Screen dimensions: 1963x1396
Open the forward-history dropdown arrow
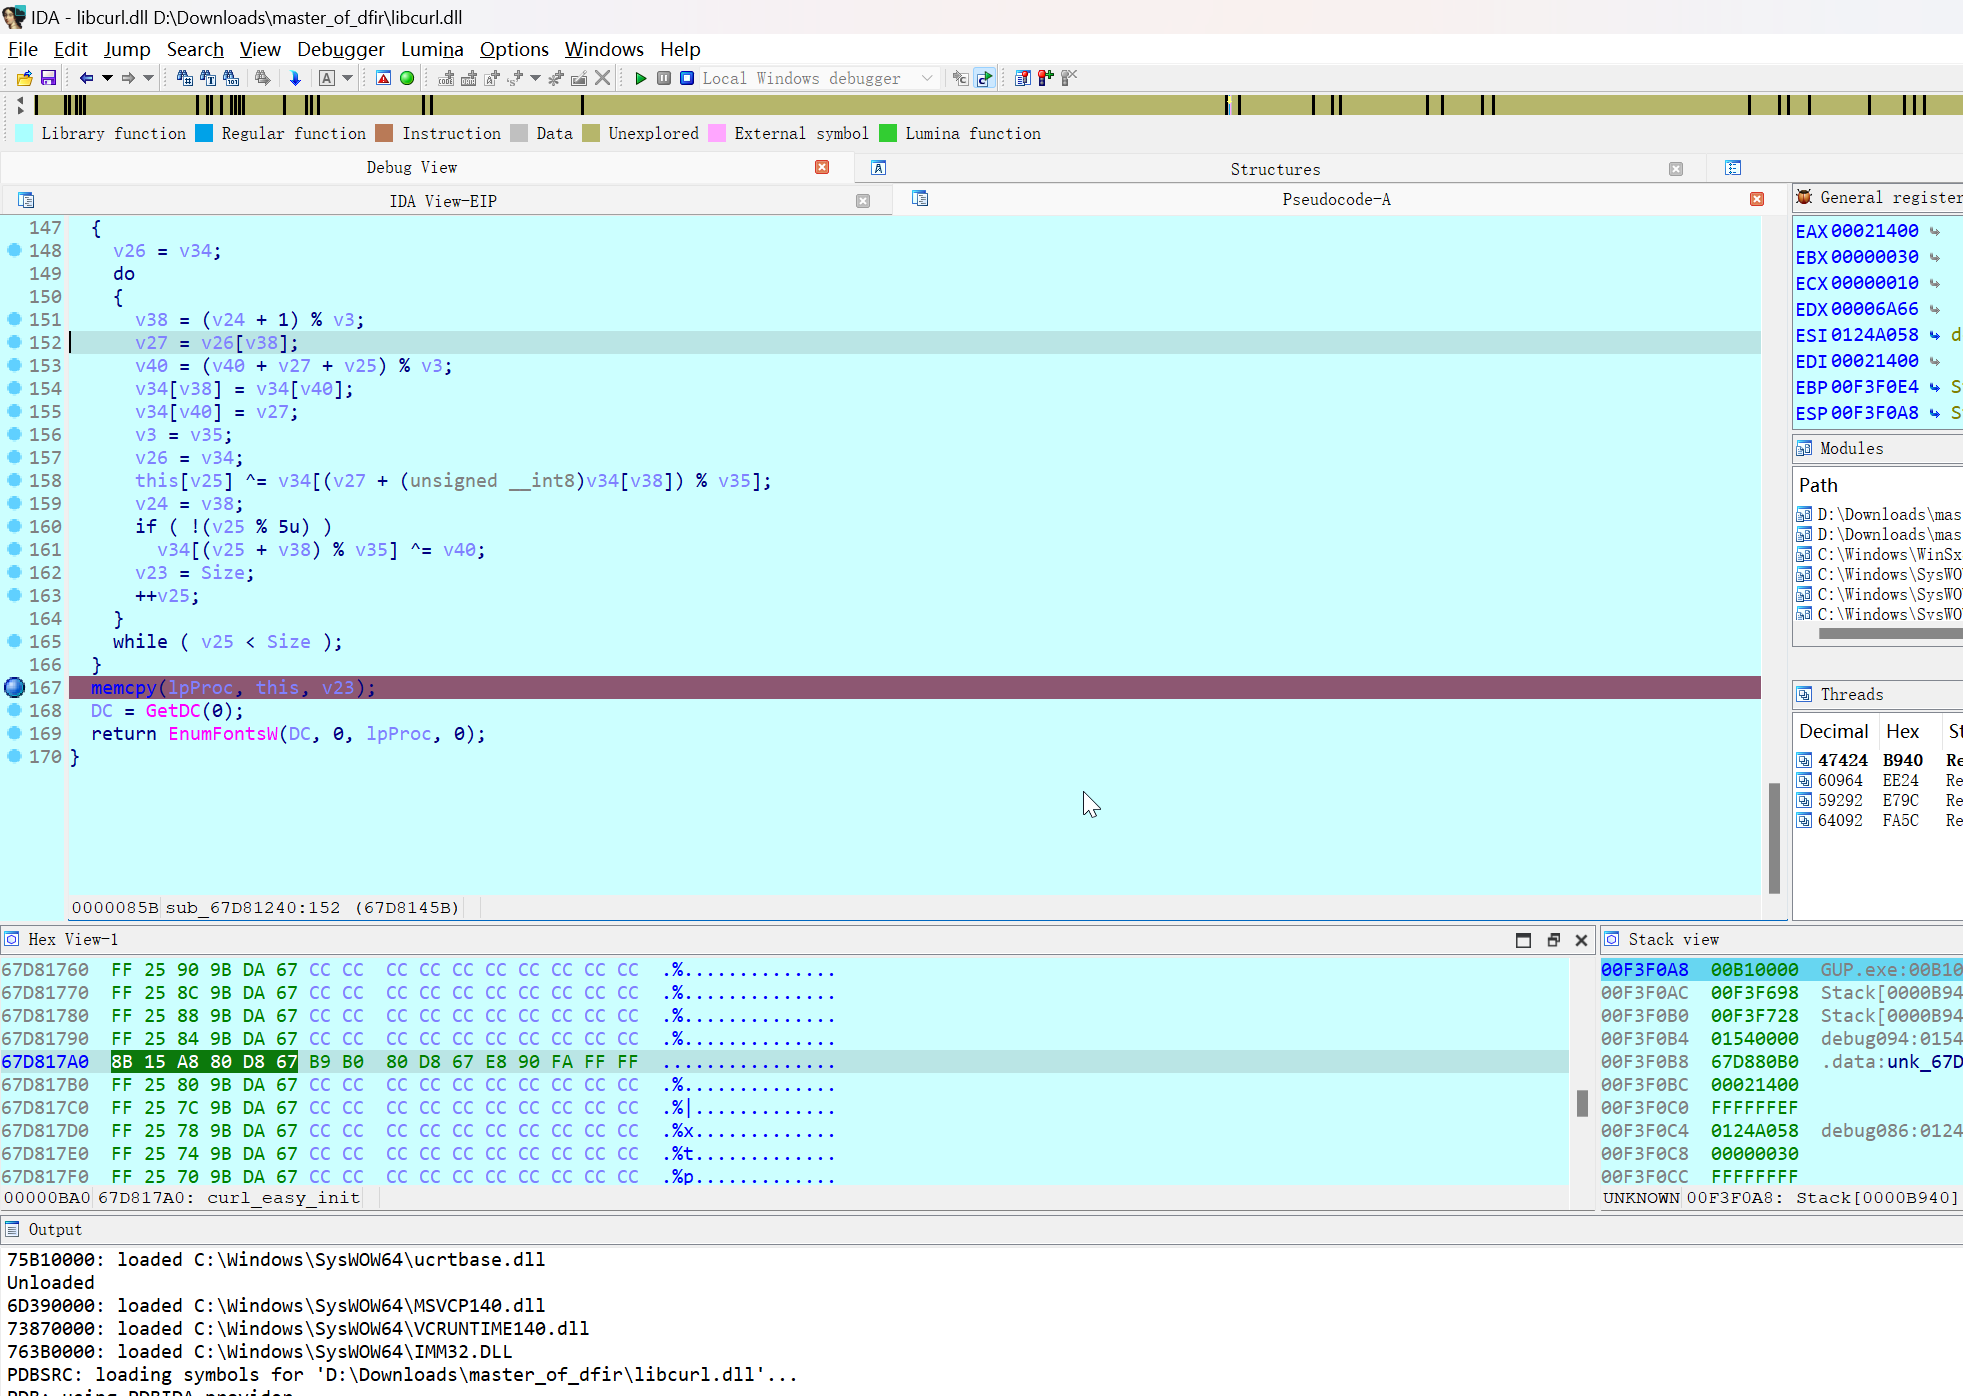pos(148,78)
